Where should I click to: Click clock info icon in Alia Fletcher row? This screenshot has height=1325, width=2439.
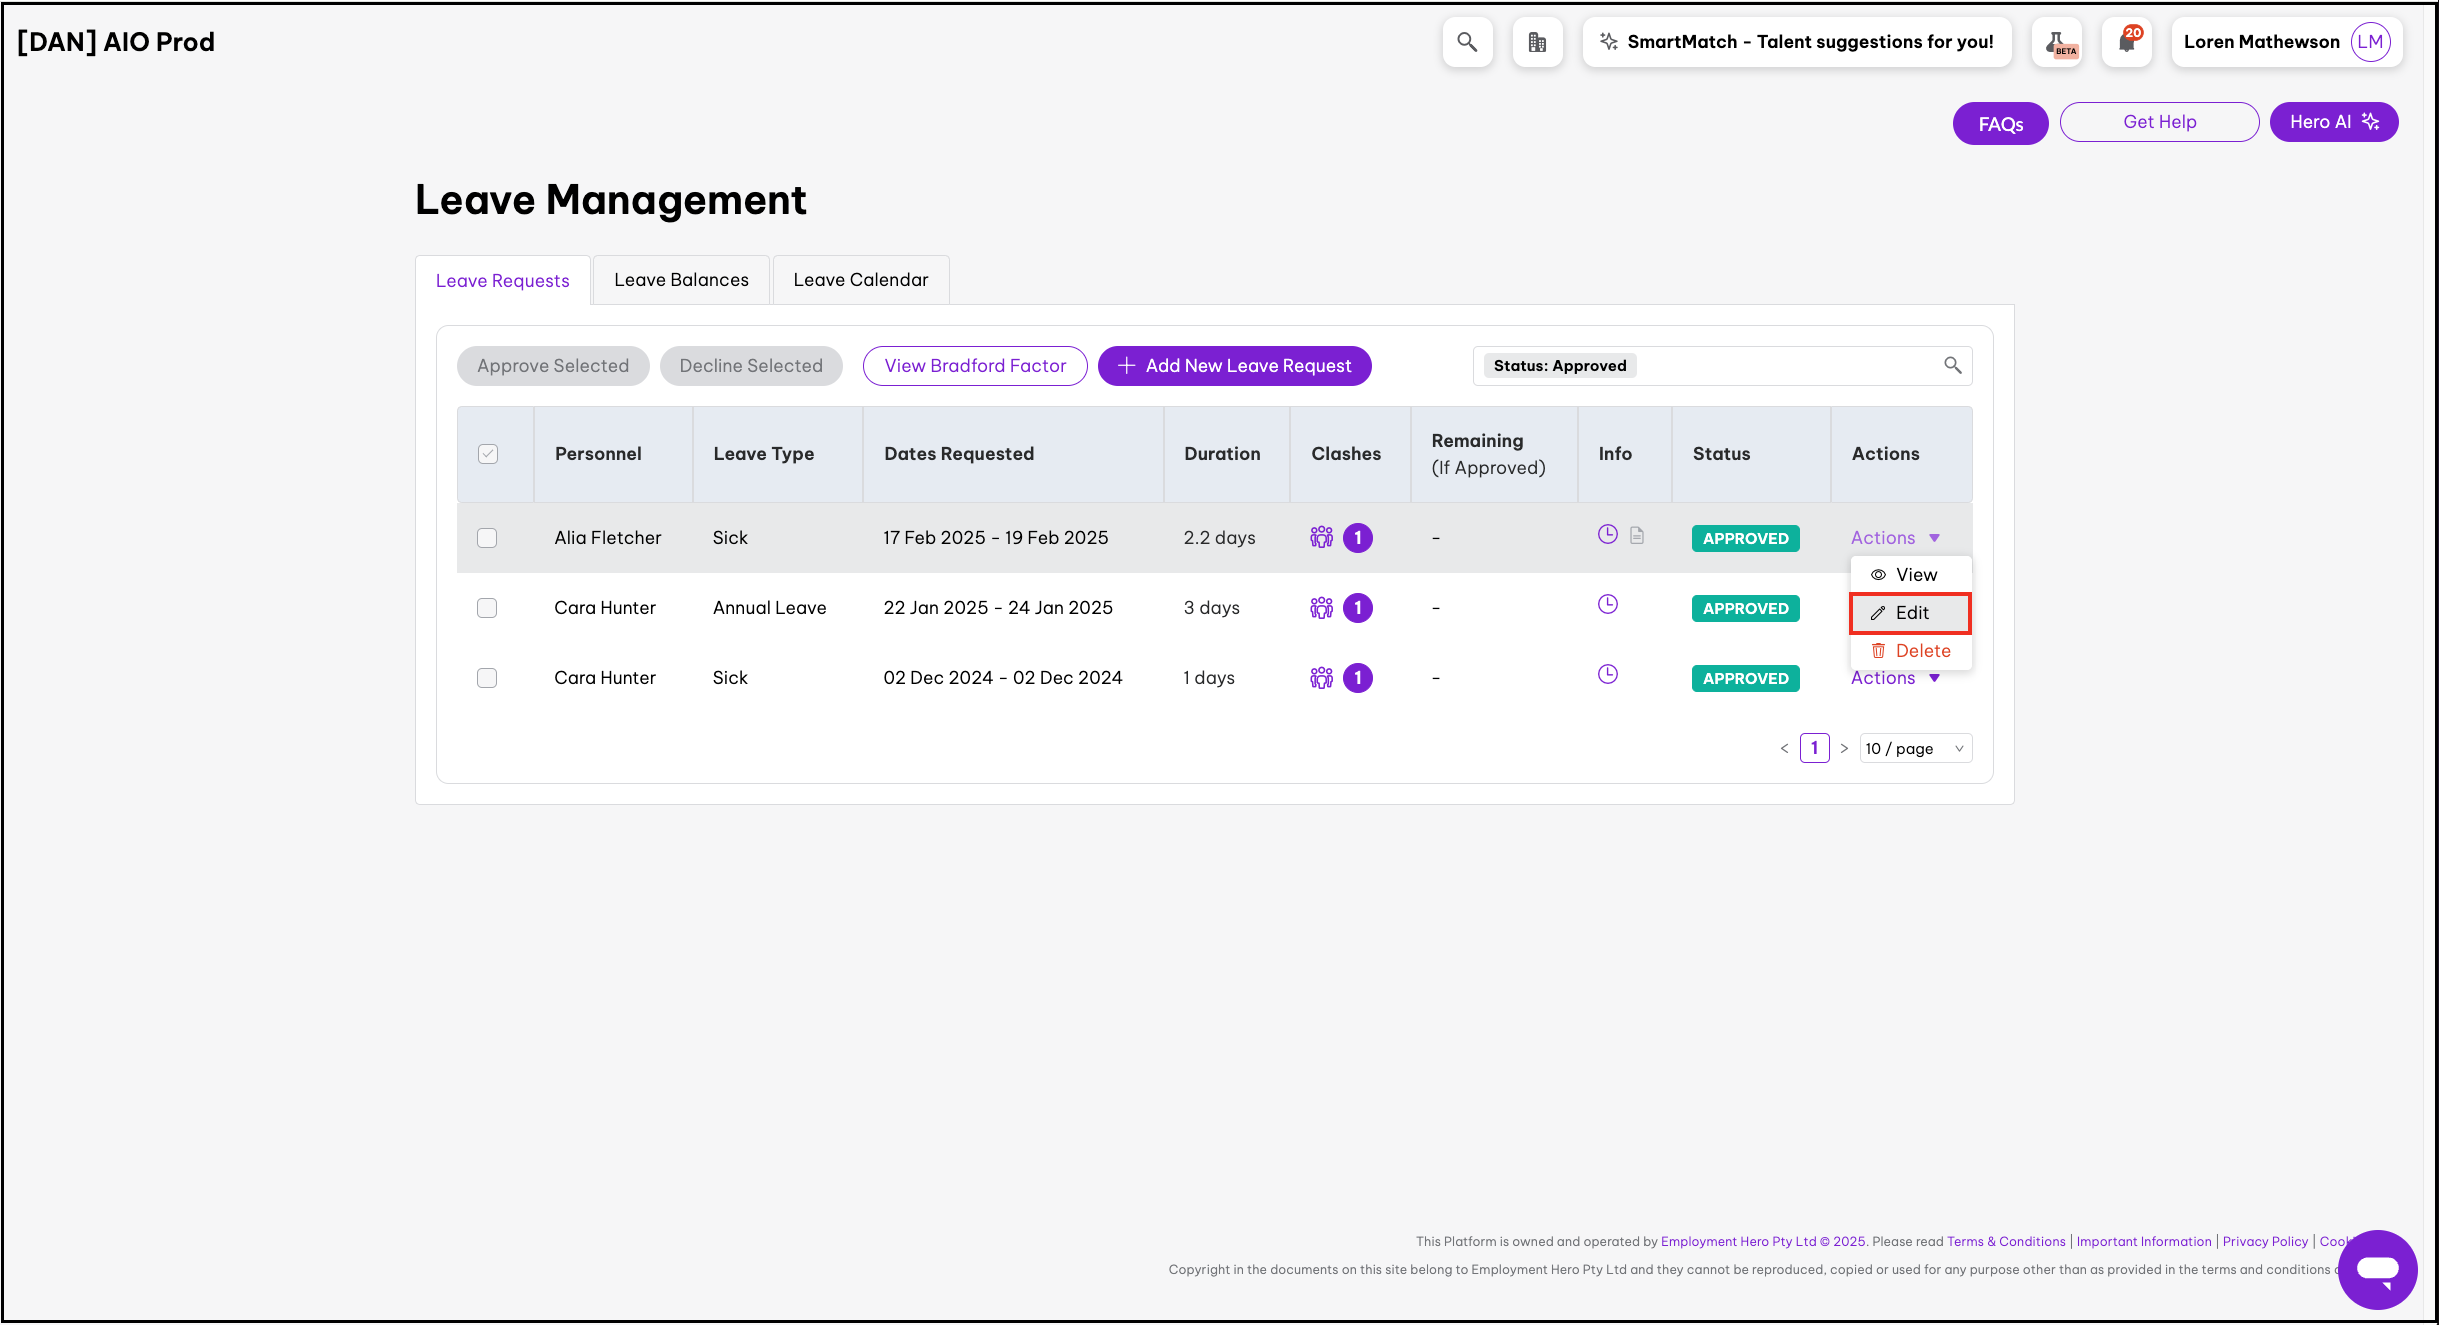pyautogui.click(x=1607, y=535)
